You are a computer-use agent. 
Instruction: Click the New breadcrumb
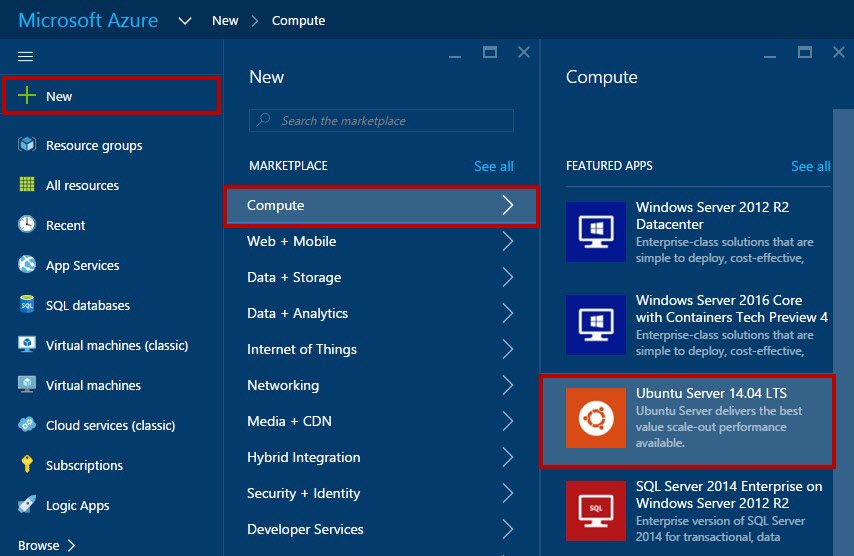click(x=225, y=21)
